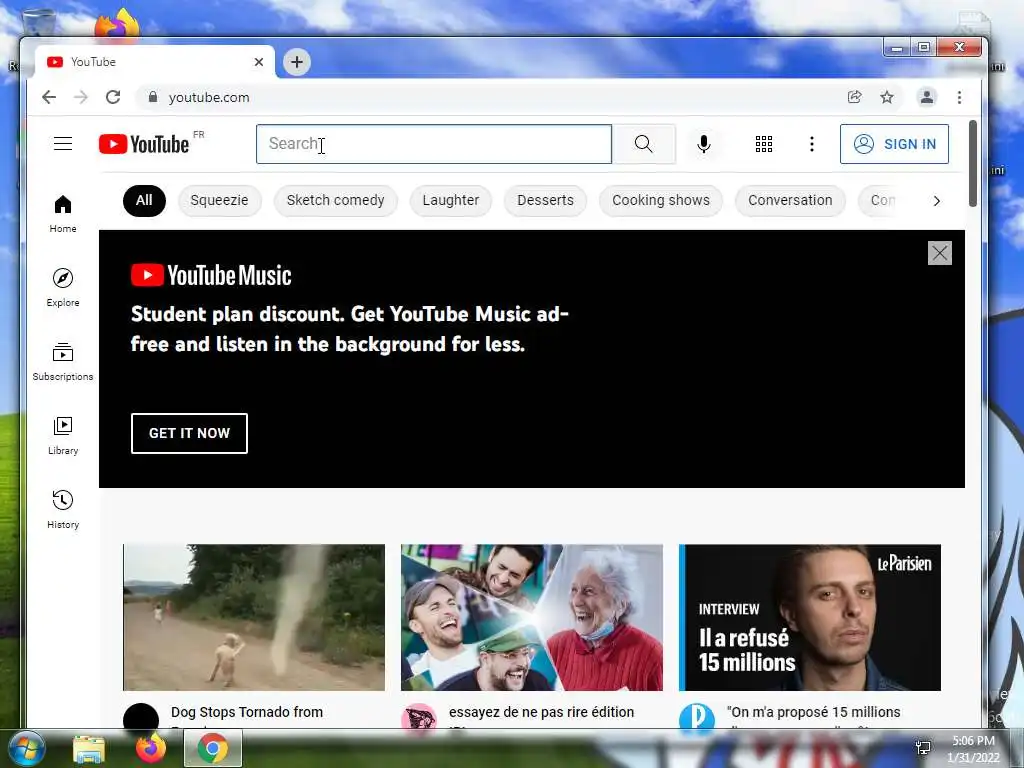Screen dimensions: 1024x768
Task: Go to Home in sidebar
Action: (63, 214)
